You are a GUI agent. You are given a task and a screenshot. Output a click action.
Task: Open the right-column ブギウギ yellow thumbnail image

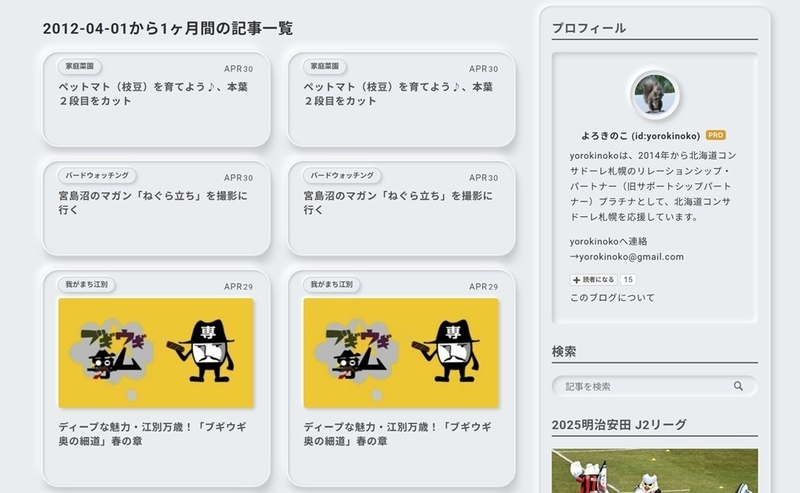coord(401,353)
